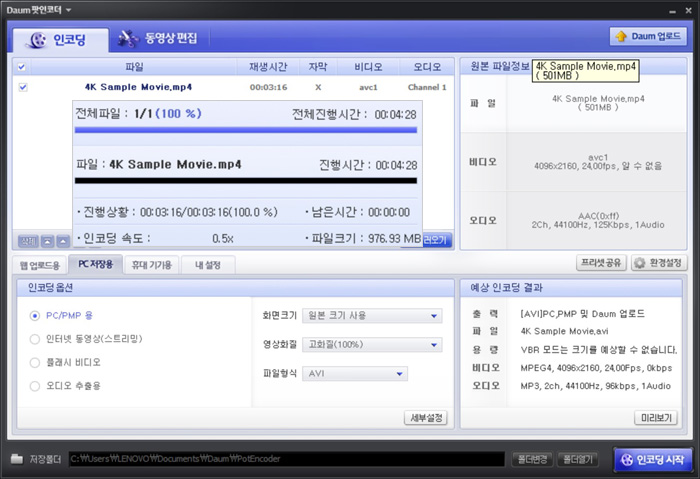Click the black file progress bar
700x479 pixels.
pyautogui.click(x=246, y=181)
